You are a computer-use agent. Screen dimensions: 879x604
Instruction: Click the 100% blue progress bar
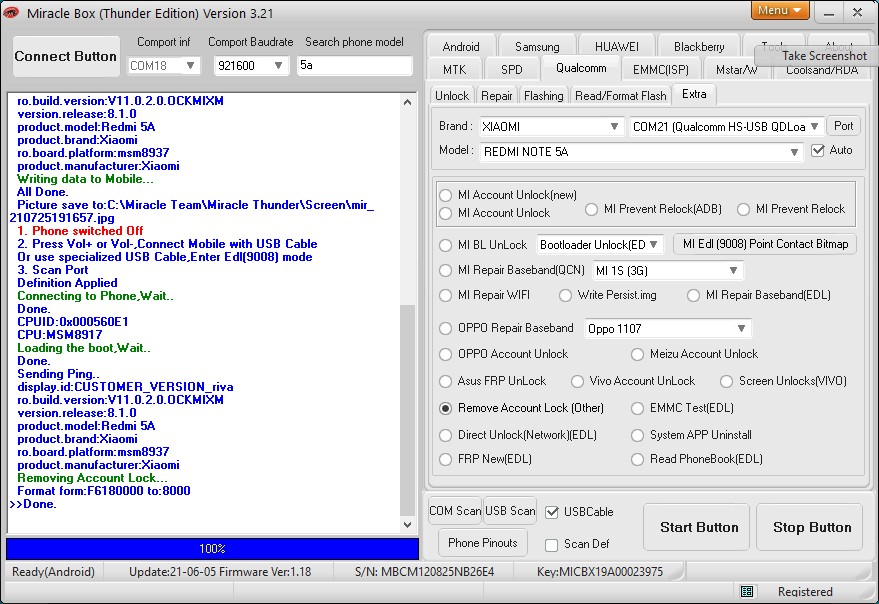(x=212, y=549)
